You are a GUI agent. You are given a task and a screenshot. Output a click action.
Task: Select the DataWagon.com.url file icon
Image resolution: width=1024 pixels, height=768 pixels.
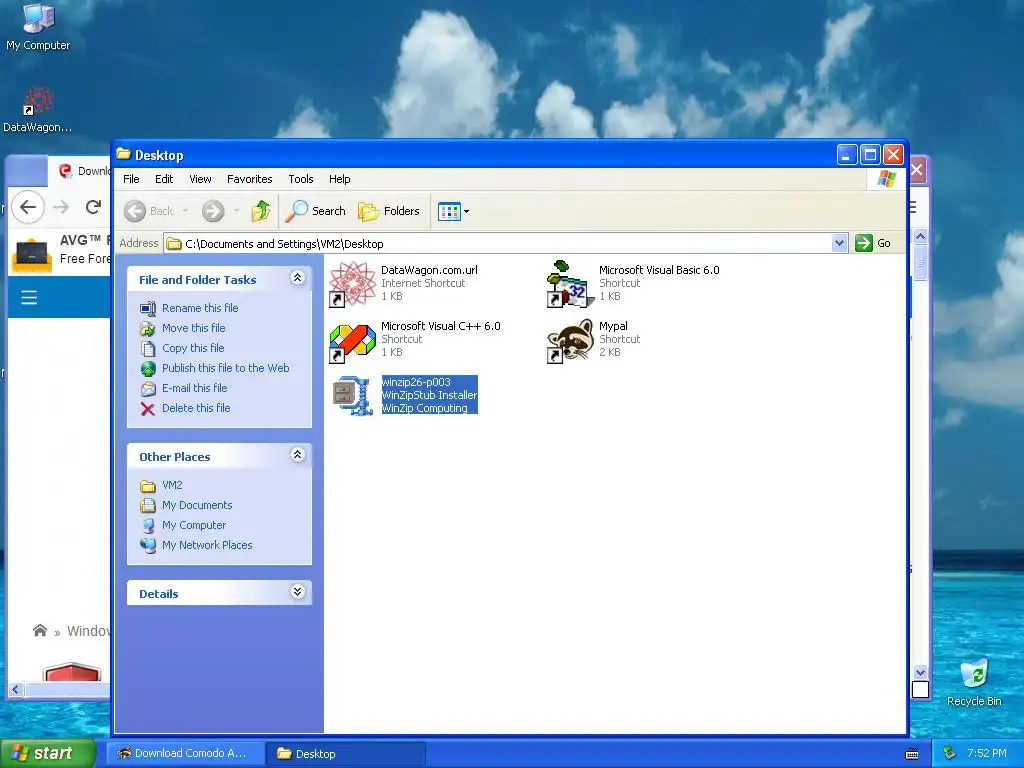[x=352, y=283]
